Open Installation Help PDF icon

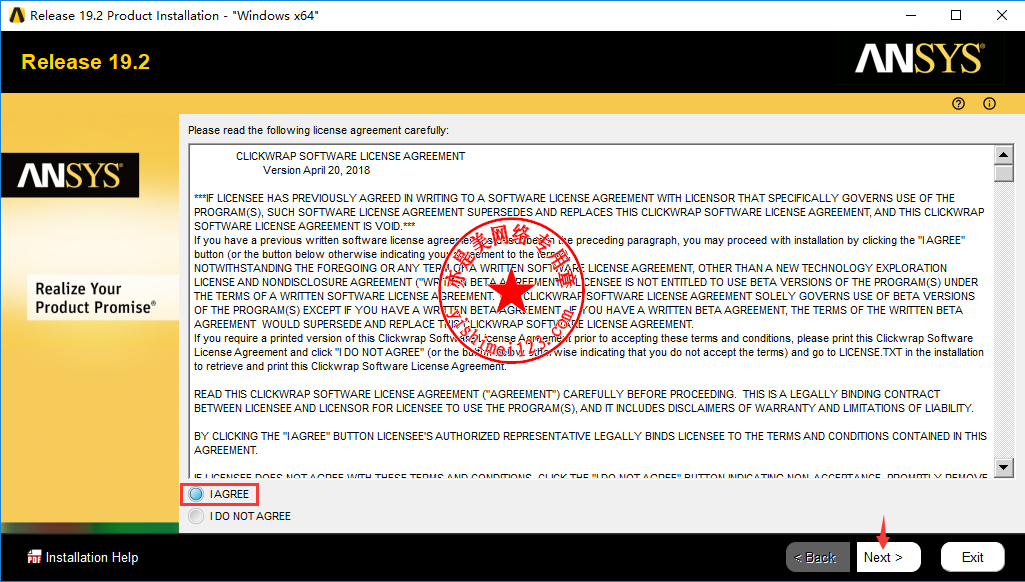pyautogui.click(x=34, y=557)
